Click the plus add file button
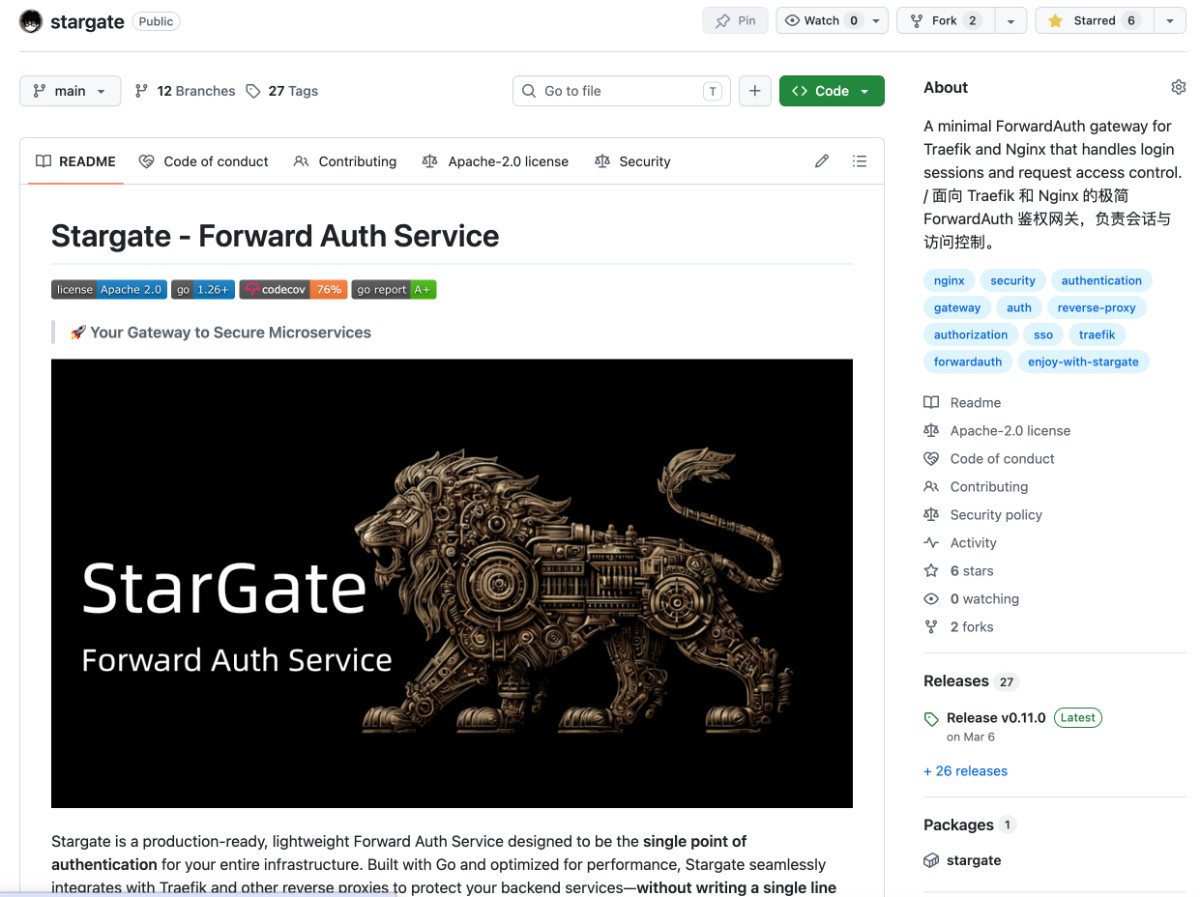 click(755, 91)
